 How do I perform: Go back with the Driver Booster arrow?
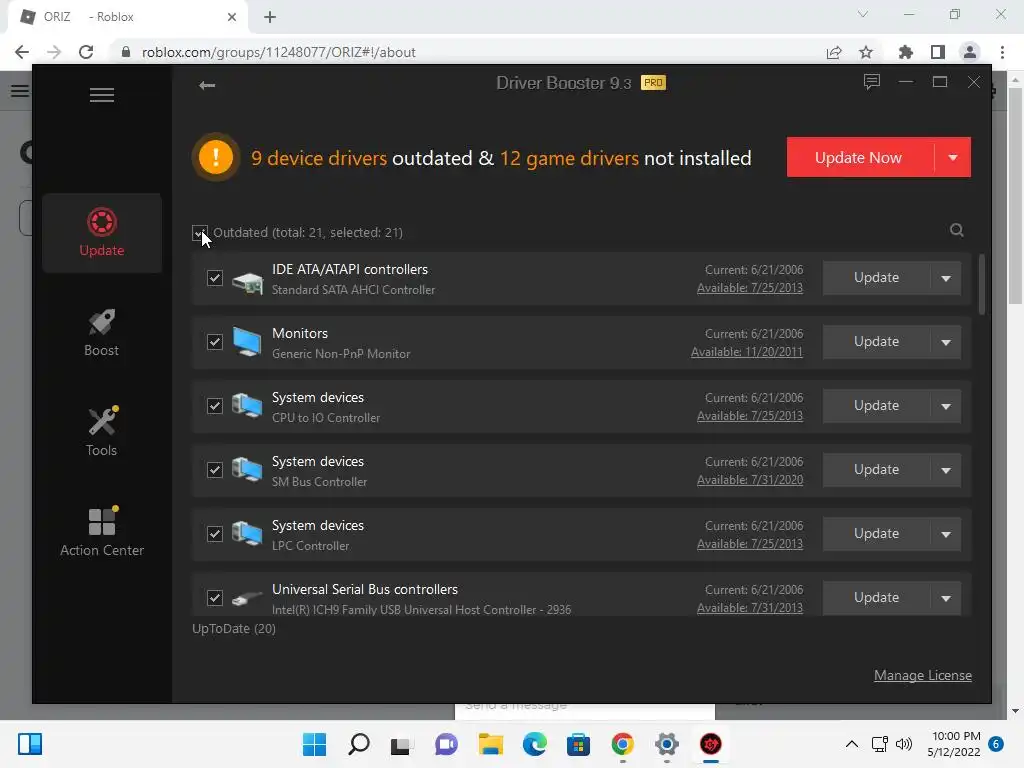coord(207,86)
